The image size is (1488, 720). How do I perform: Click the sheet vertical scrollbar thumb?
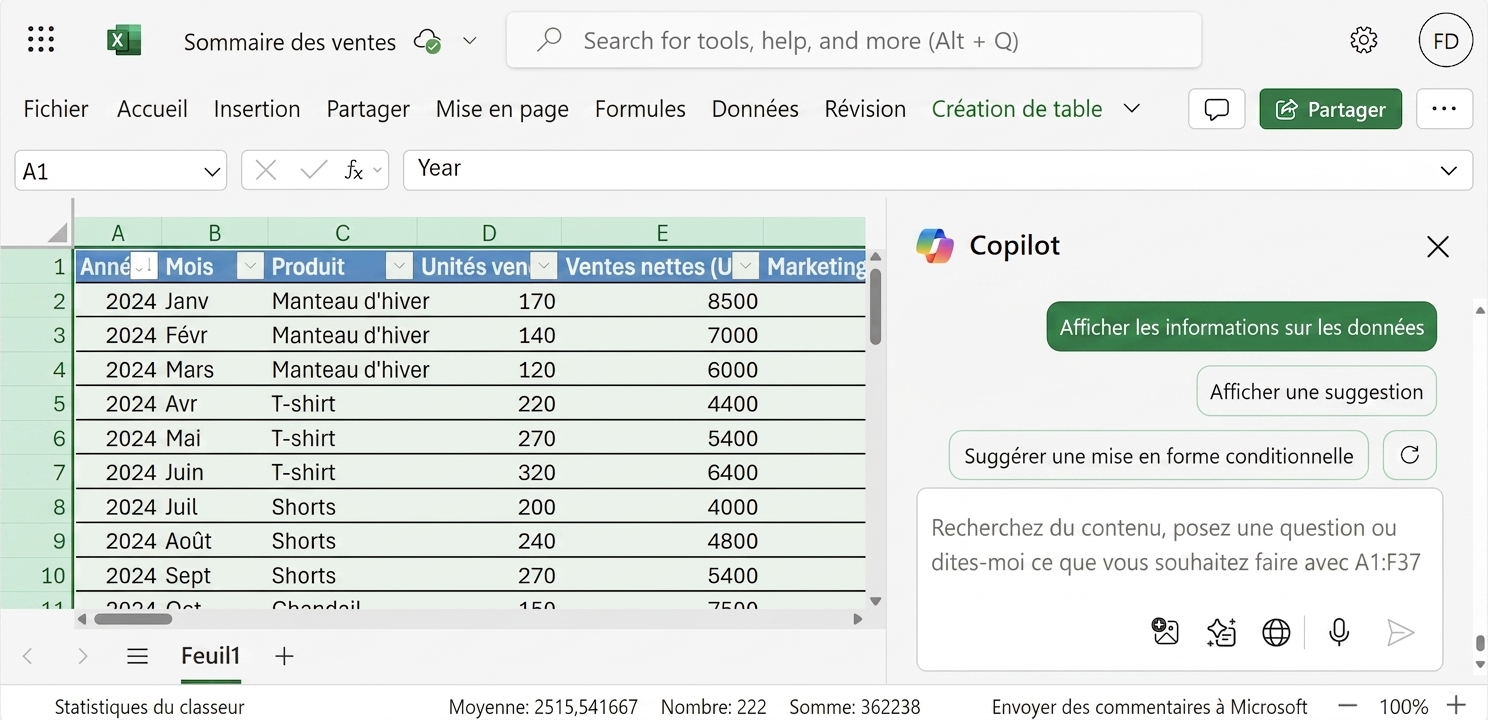(876, 308)
